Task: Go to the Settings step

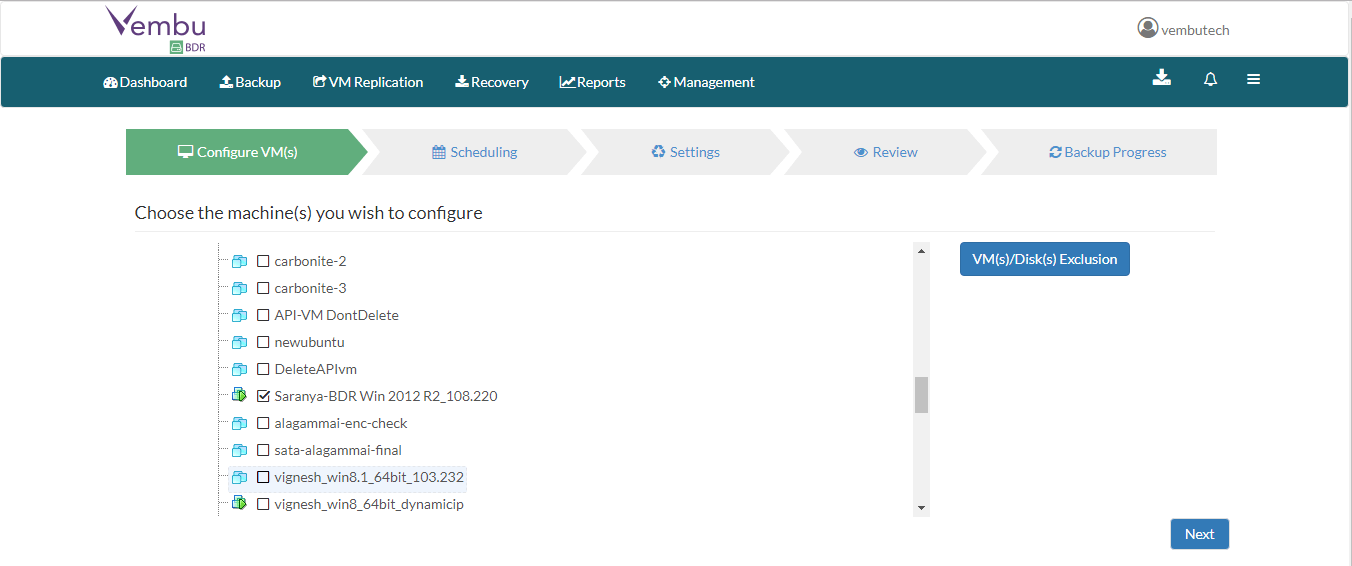Action: pos(685,152)
